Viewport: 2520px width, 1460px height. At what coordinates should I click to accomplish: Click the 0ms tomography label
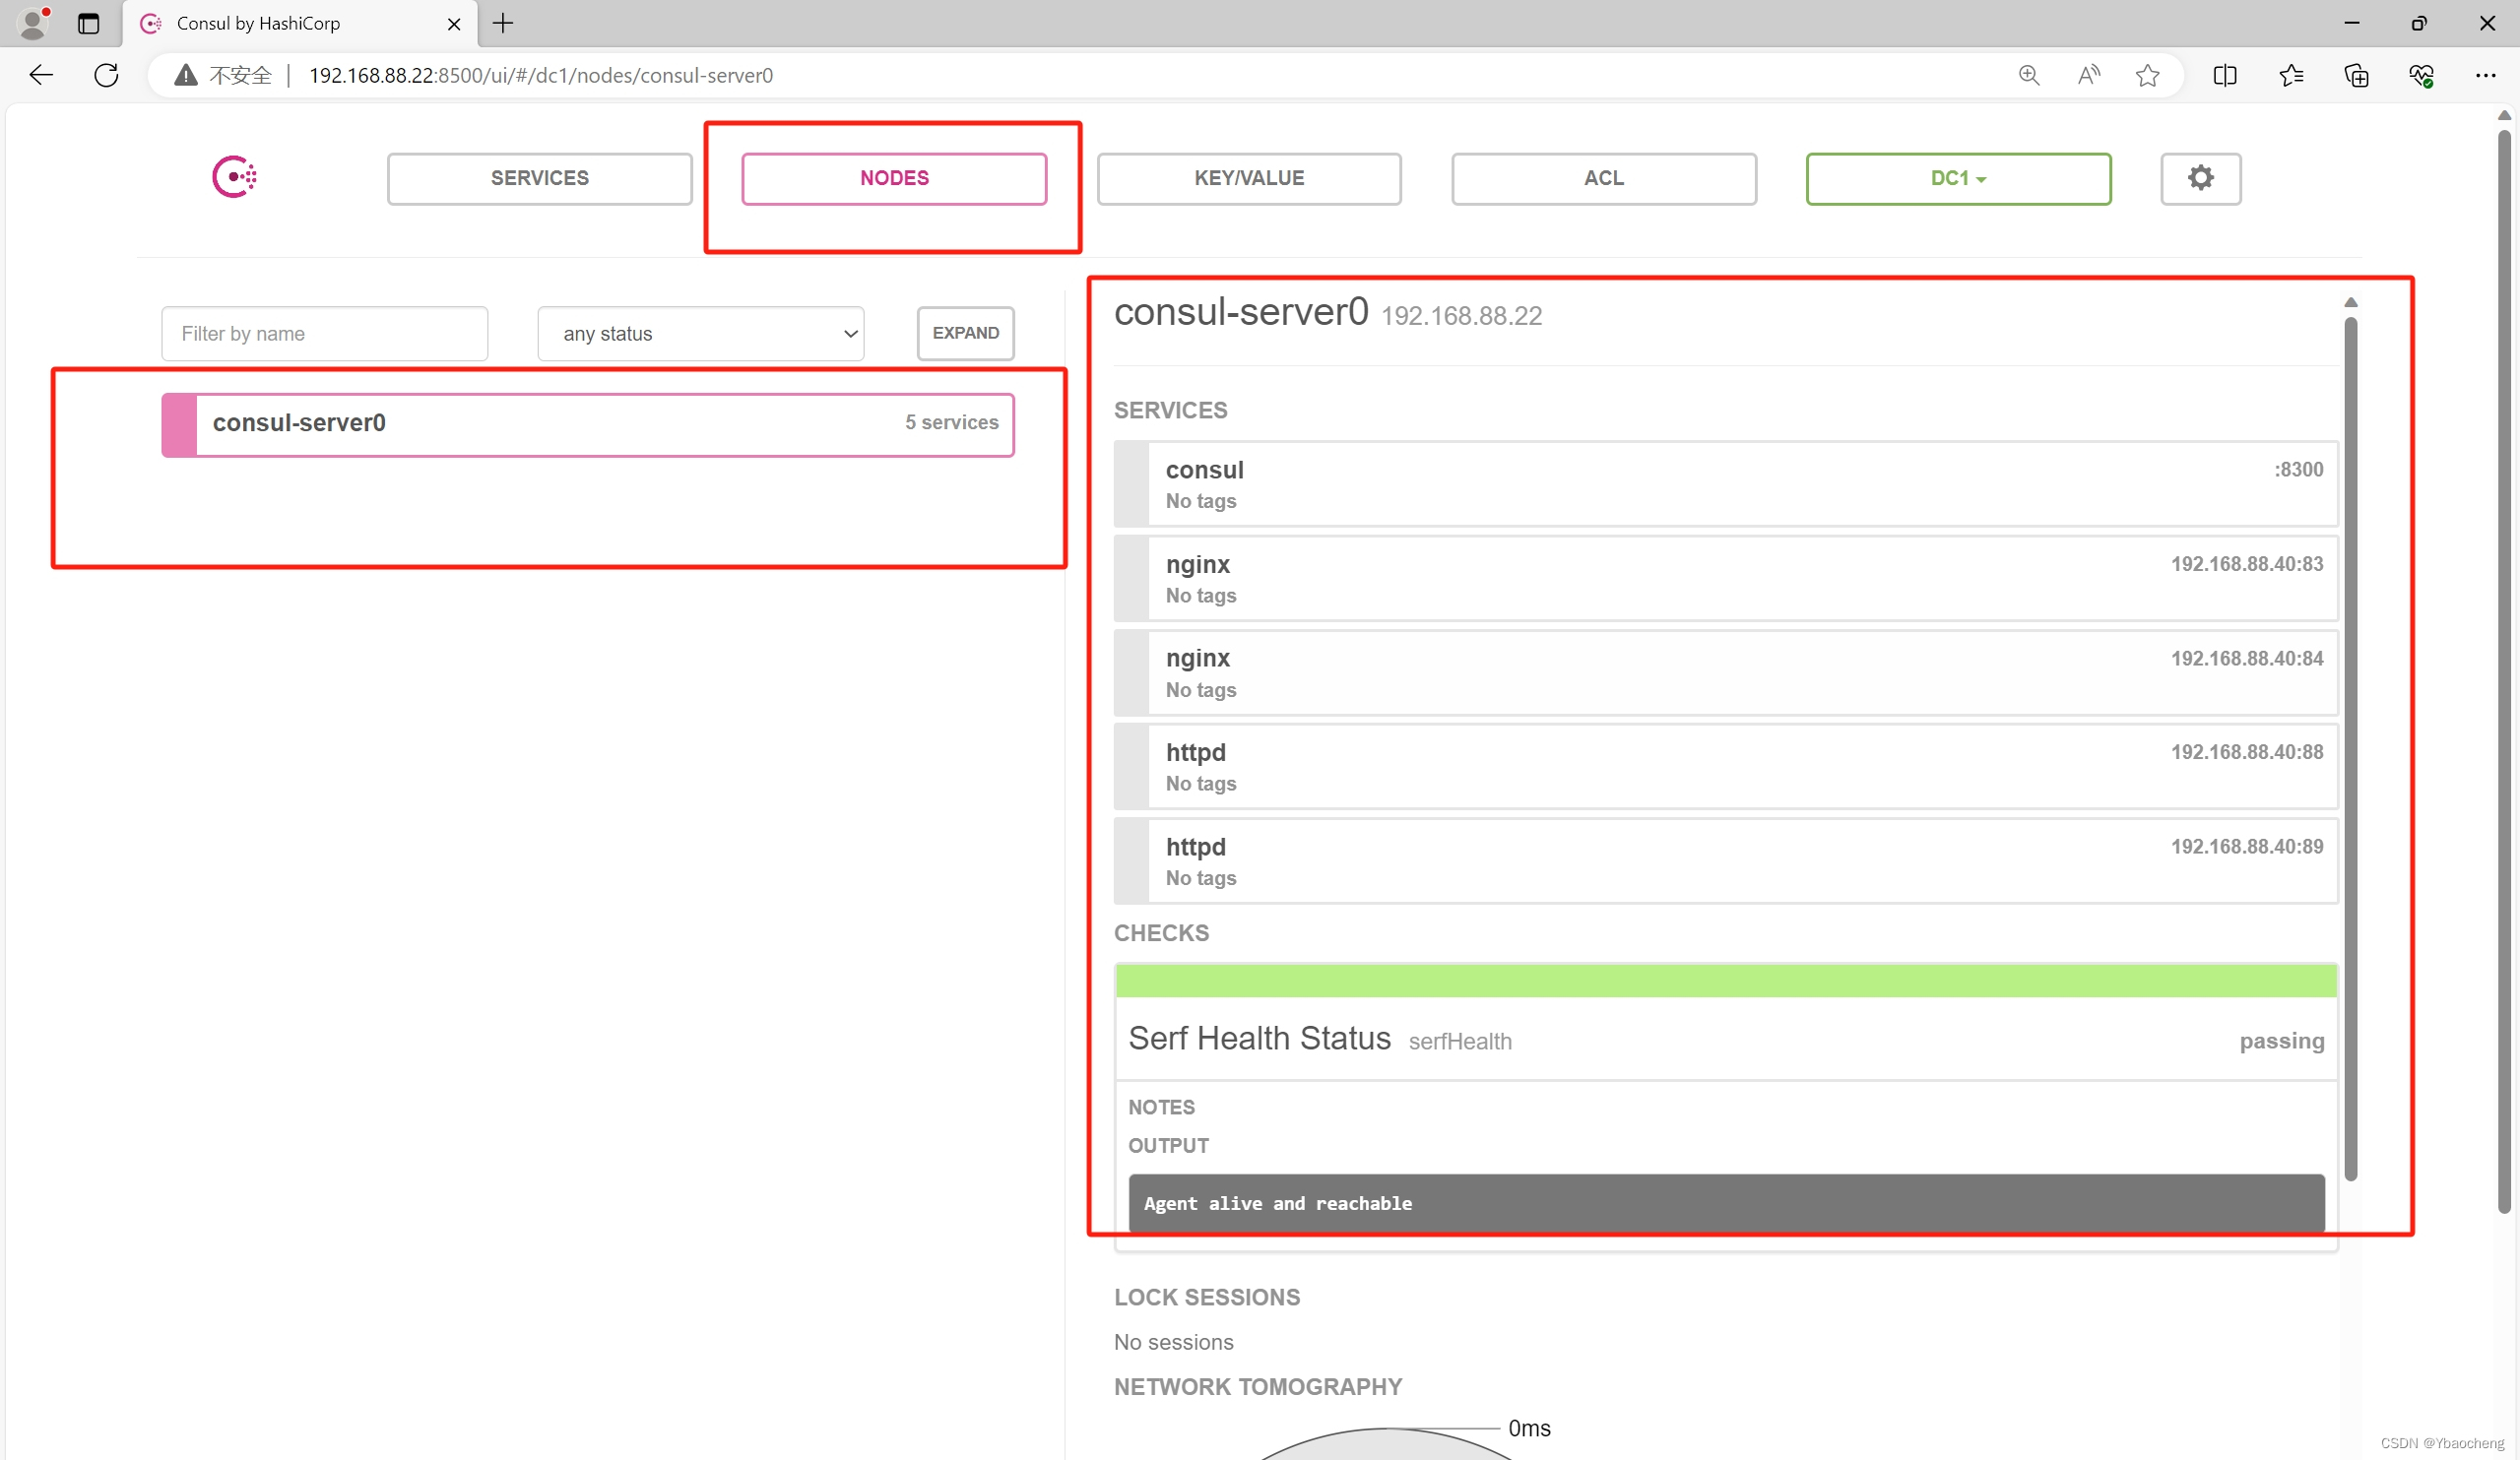(1529, 1429)
